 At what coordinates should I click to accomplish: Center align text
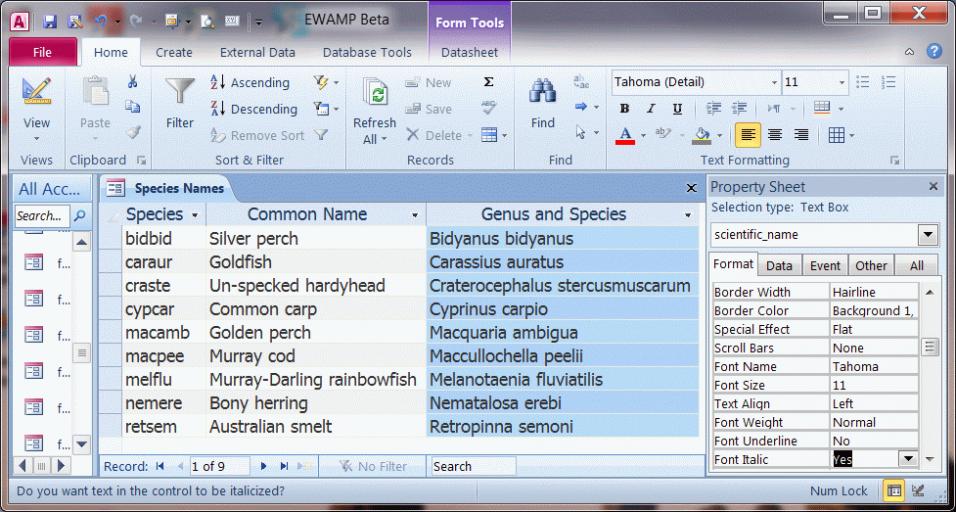point(774,135)
